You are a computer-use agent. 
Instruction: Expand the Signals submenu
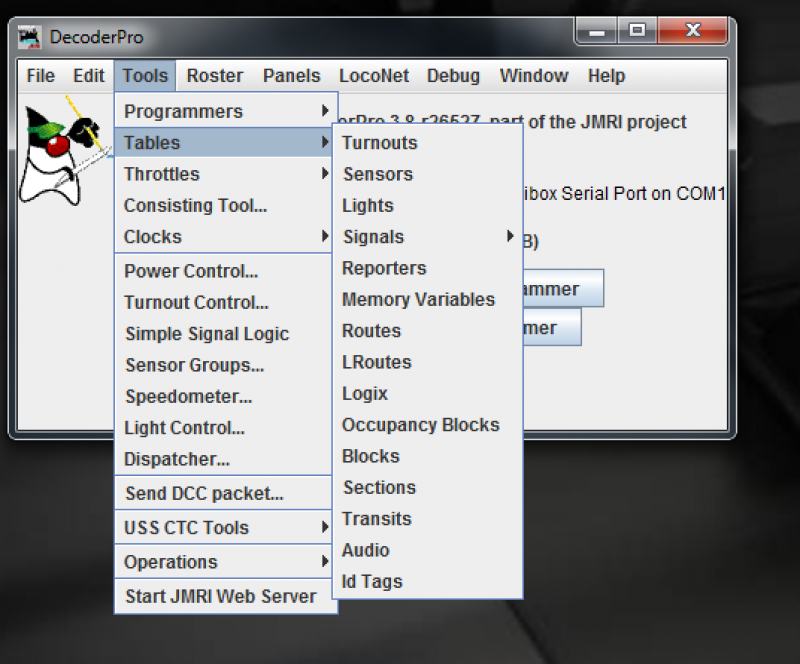428,237
